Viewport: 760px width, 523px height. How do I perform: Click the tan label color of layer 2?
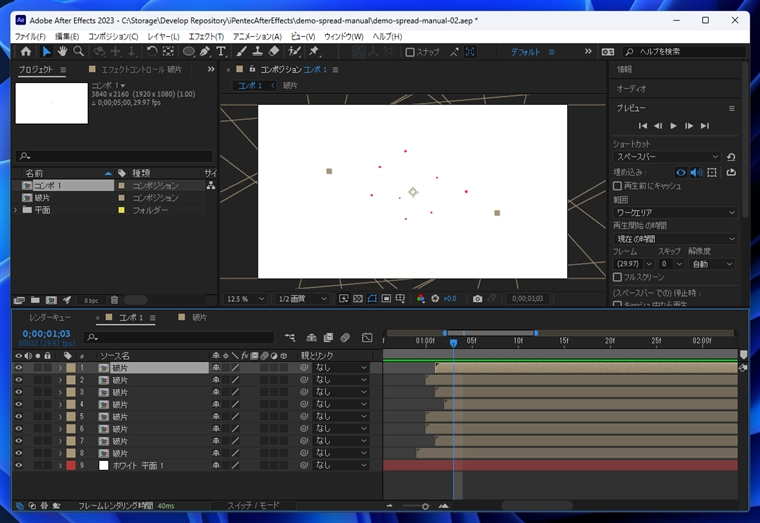(x=71, y=380)
